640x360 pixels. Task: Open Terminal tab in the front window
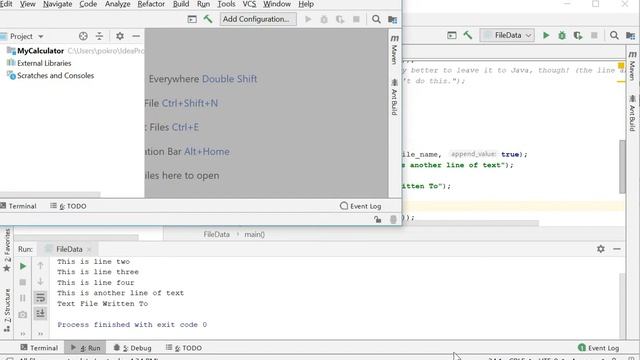18,206
